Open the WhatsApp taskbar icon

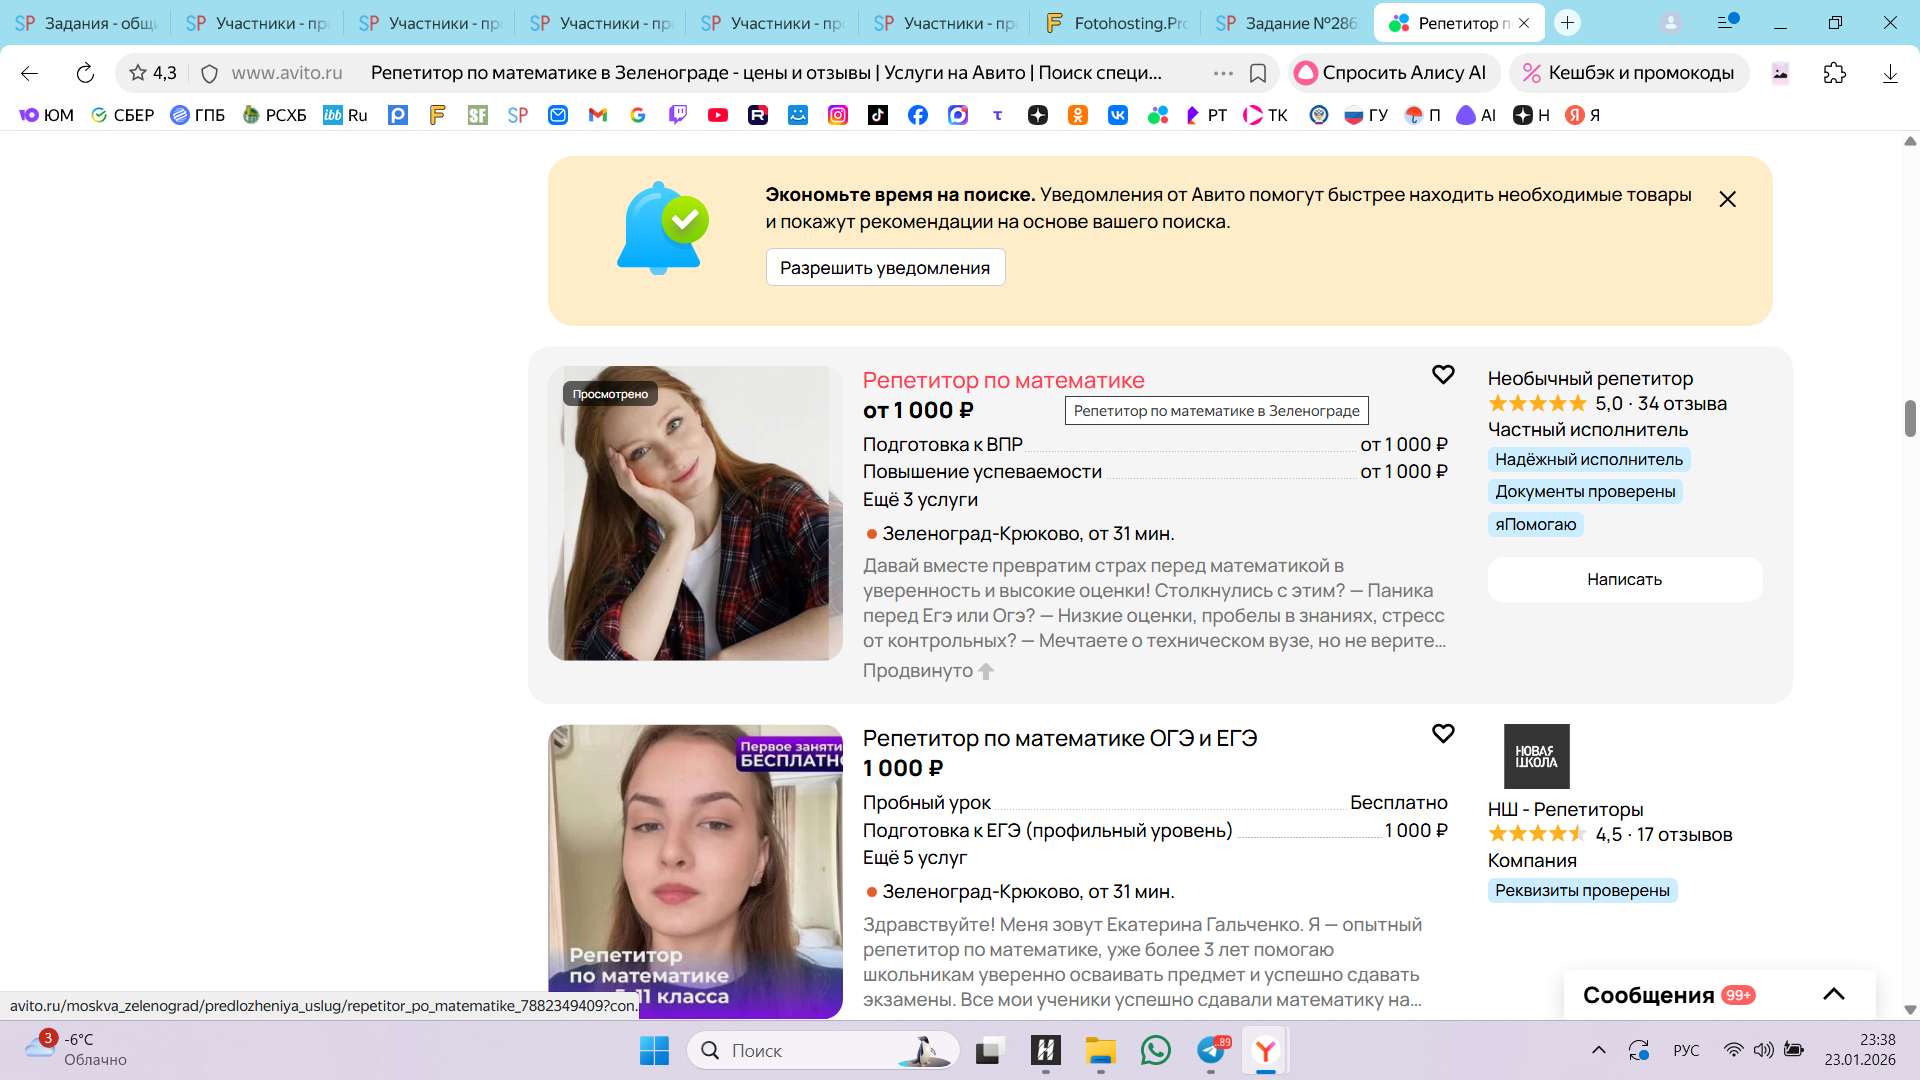tap(1155, 1050)
